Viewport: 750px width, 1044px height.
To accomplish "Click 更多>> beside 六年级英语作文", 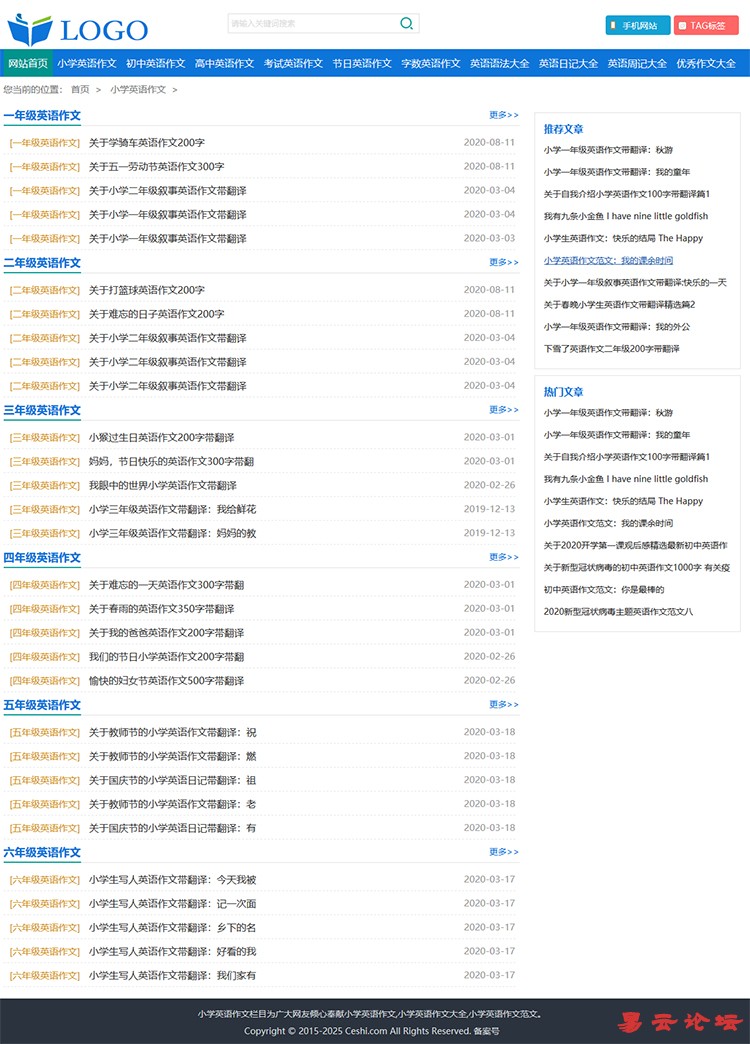I will [504, 852].
